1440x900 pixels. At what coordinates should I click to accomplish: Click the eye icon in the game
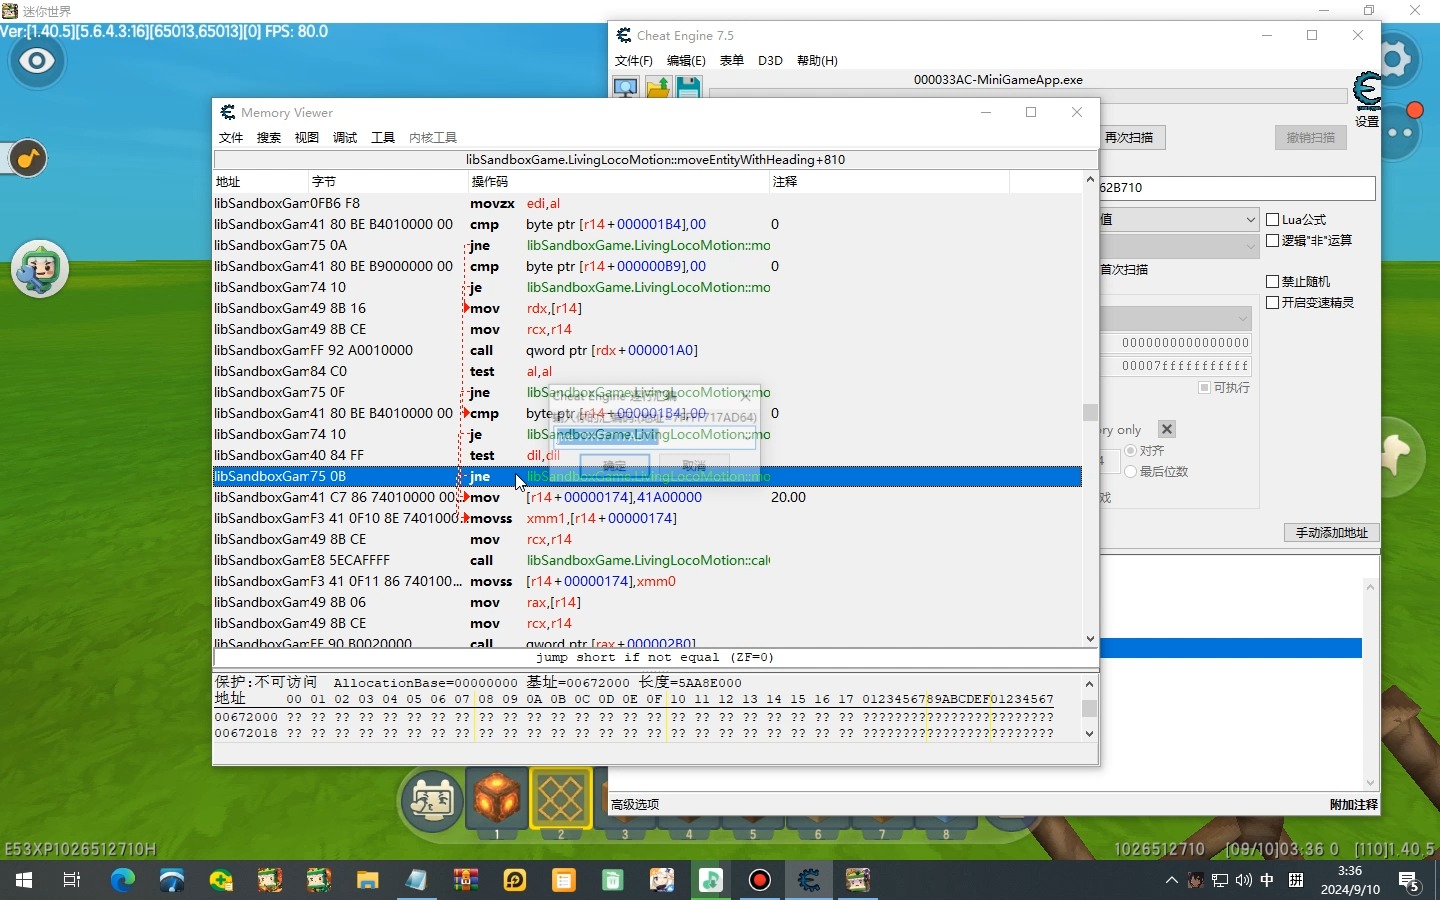point(37,61)
